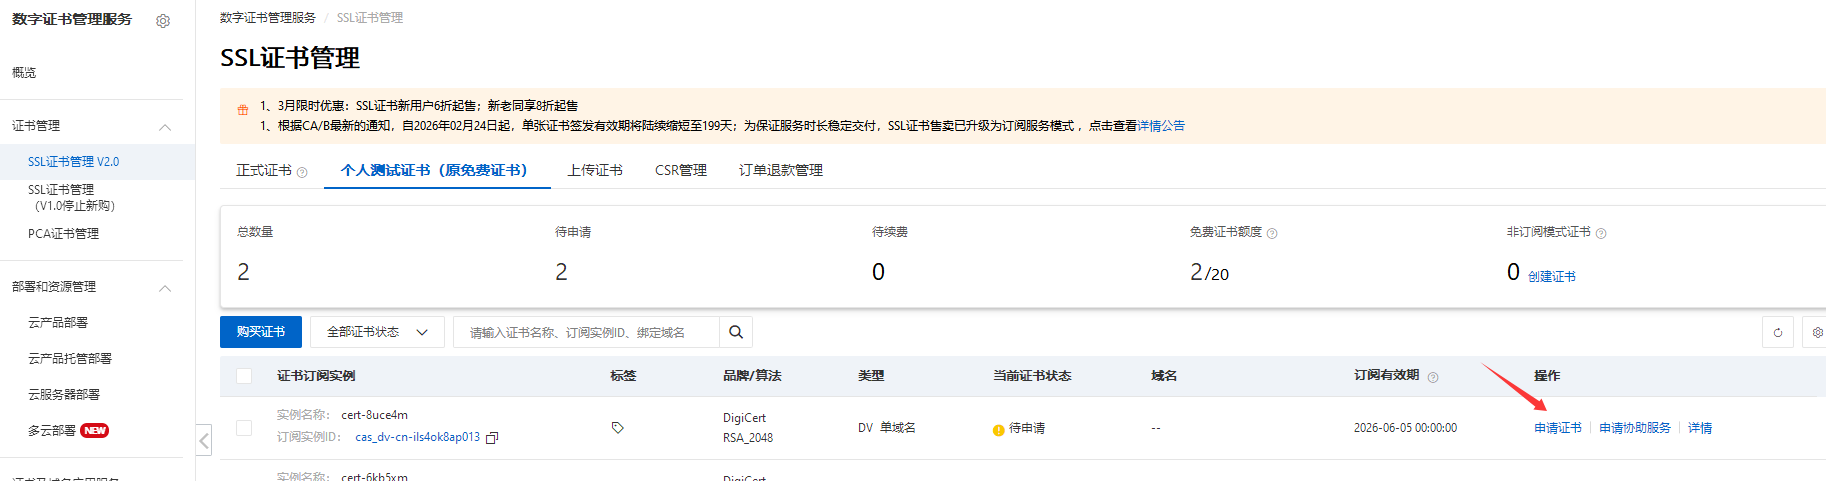Viewport: 1826px width, 481px height.
Task: Open table column settings gear icon
Action: pyautogui.click(x=1816, y=333)
